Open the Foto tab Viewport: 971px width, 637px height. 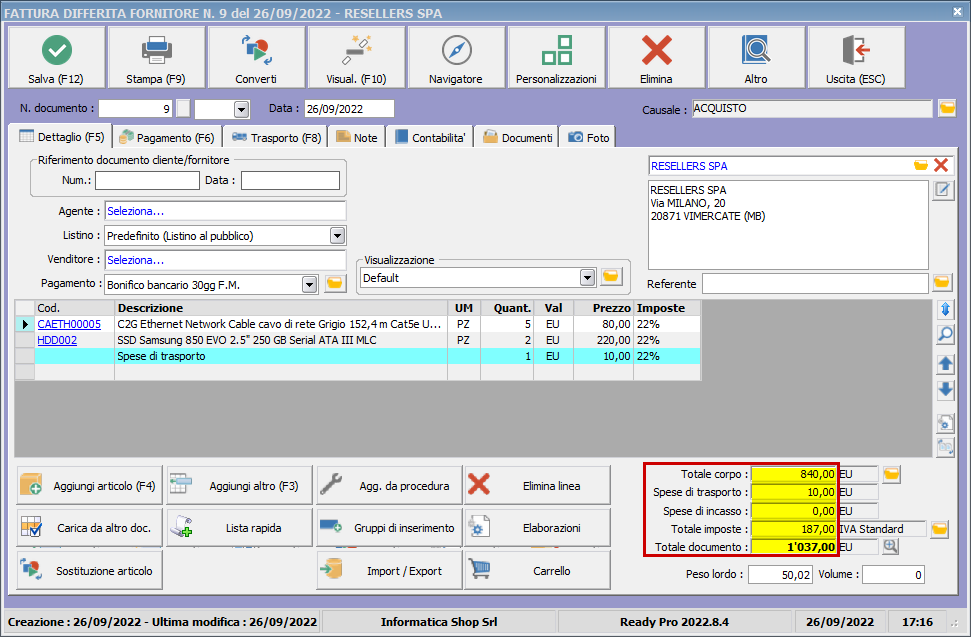point(588,137)
